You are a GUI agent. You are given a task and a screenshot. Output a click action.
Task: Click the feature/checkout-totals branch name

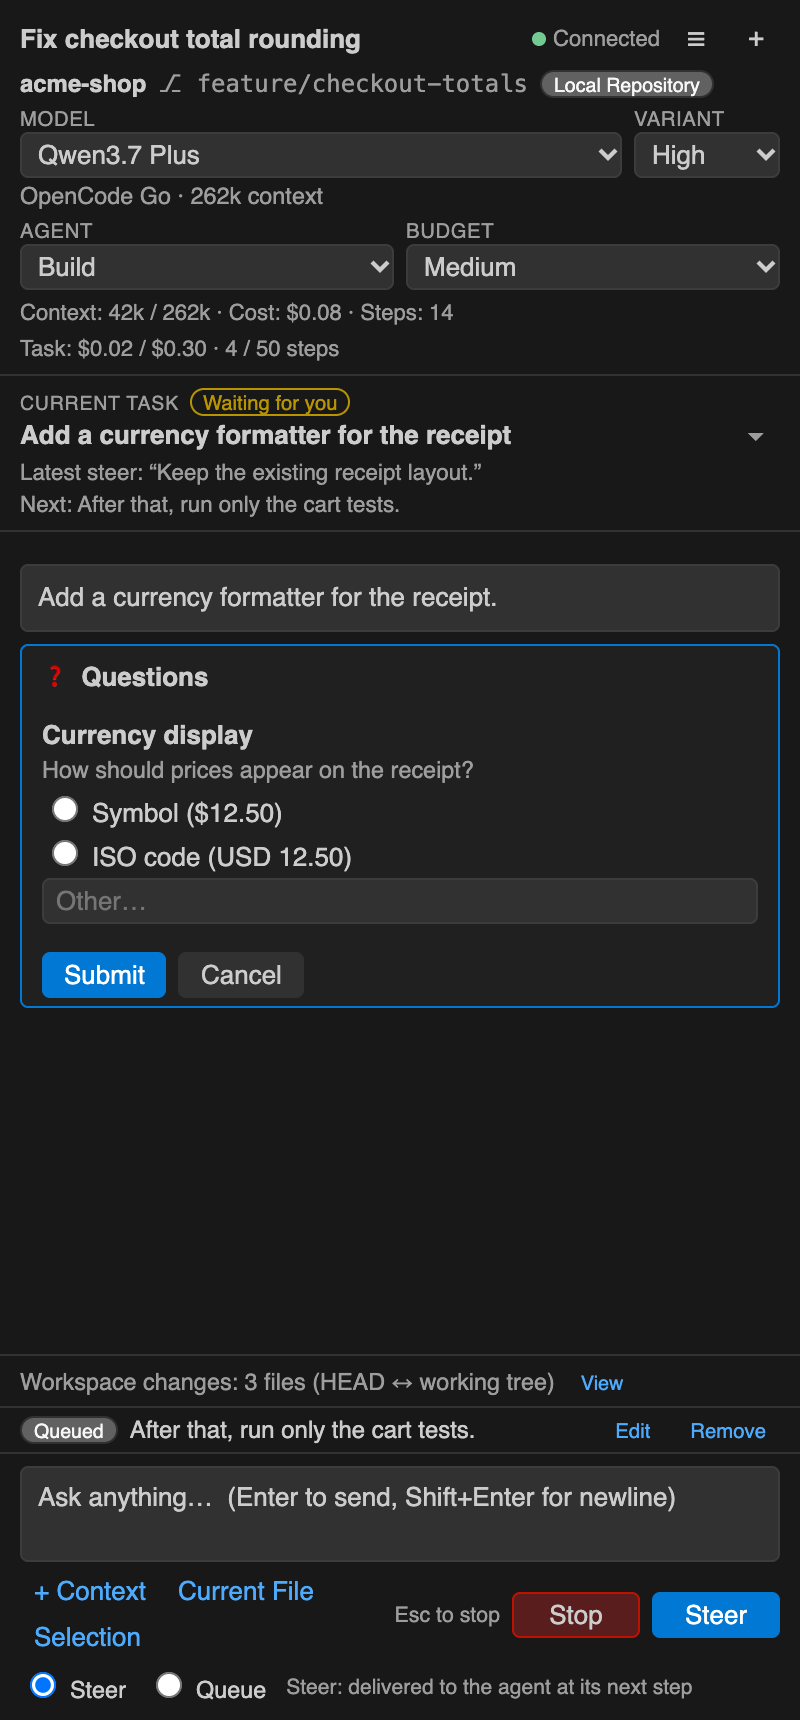tap(362, 84)
